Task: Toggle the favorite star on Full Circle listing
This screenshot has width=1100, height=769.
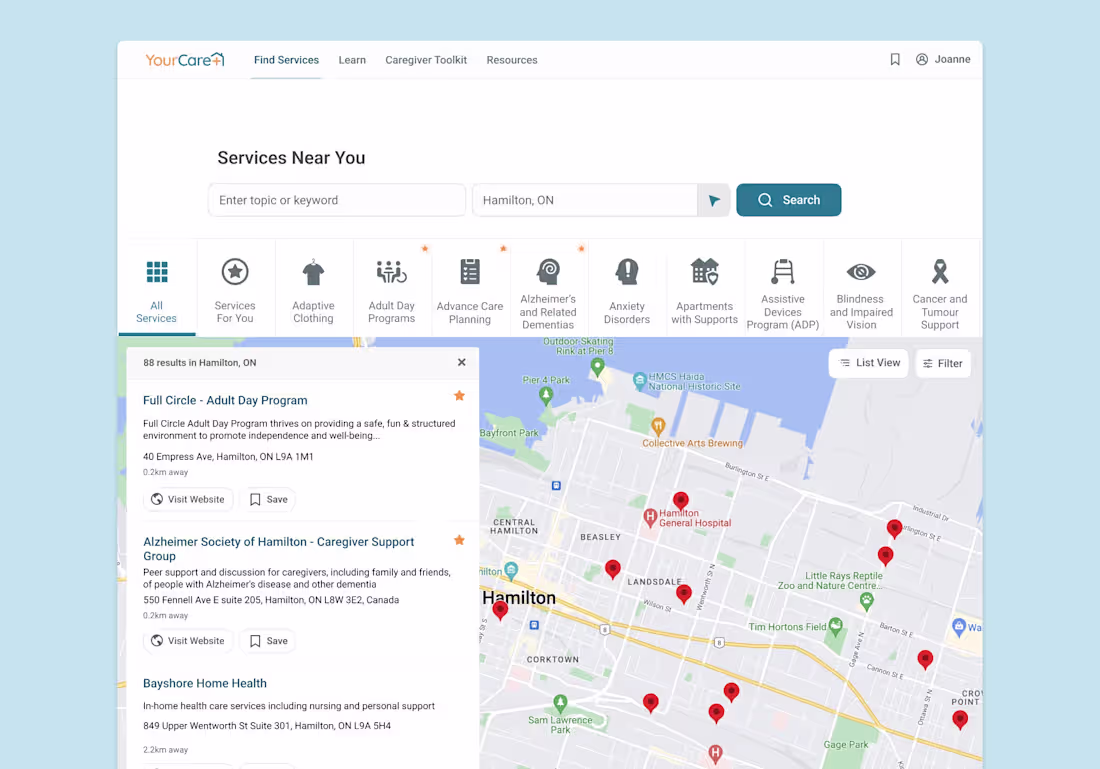Action: tap(459, 395)
